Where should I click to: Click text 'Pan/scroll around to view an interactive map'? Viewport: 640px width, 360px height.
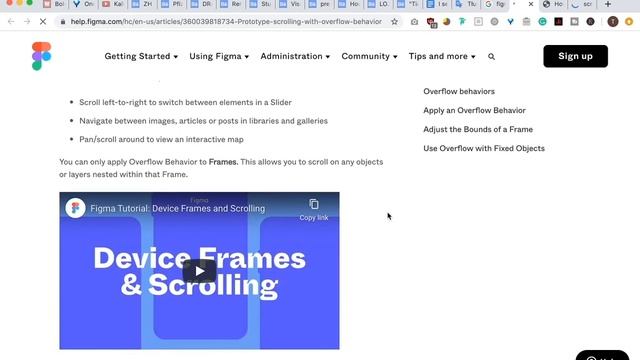[x=161, y=140]
